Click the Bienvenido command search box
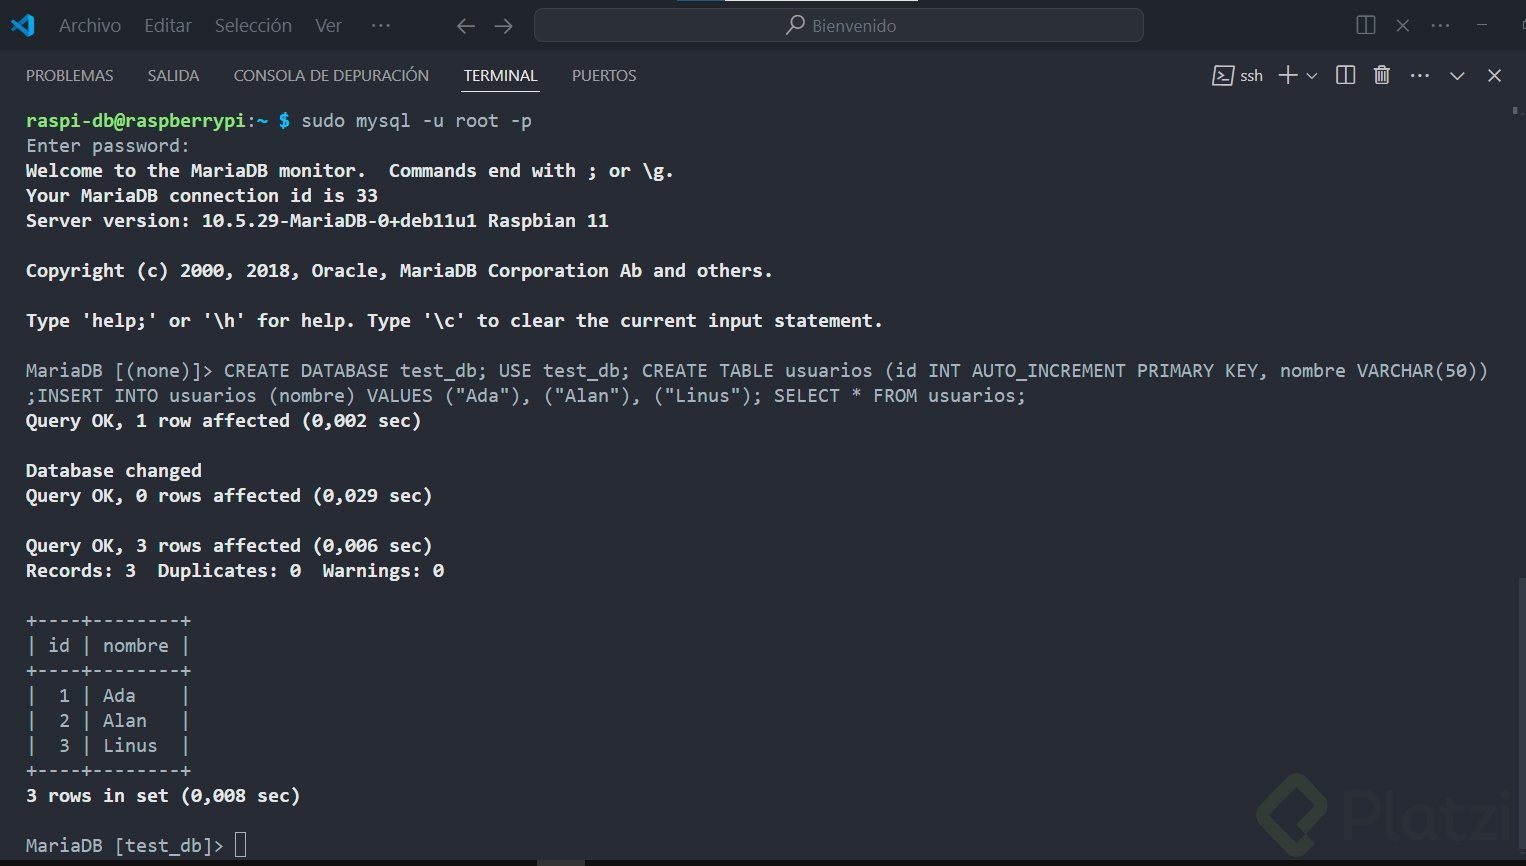The image size is (1526, 866). tap(839, 25)
